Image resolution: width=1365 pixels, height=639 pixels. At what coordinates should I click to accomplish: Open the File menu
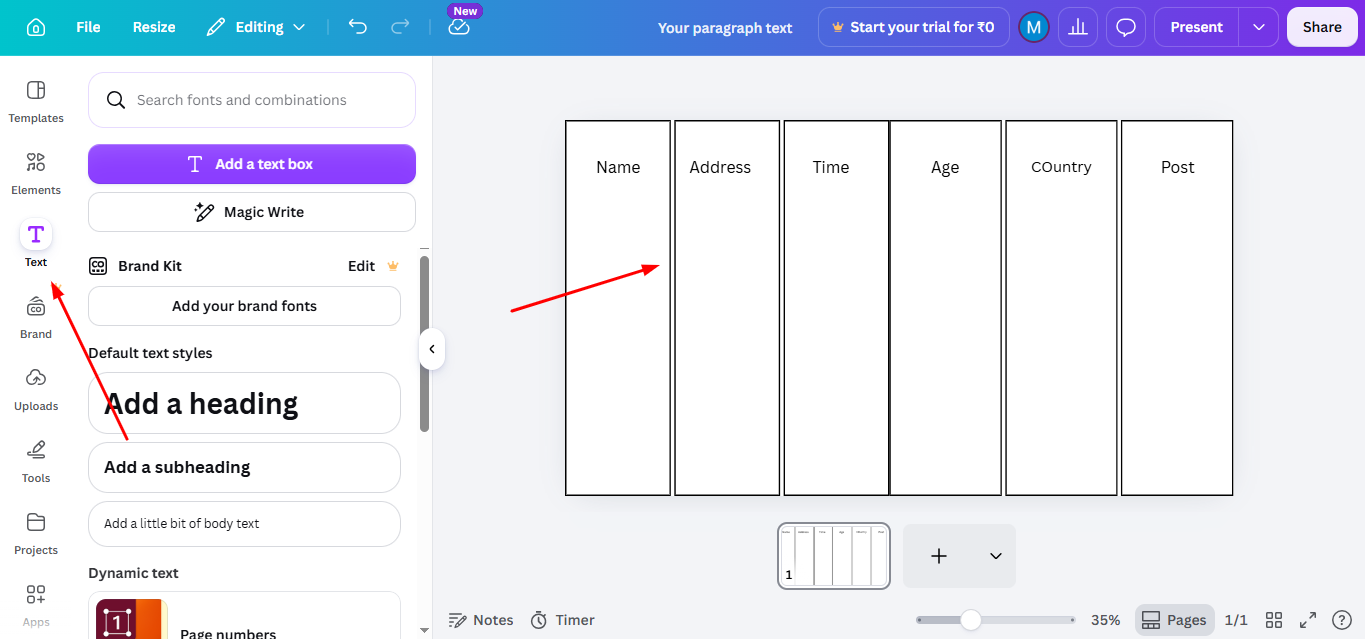pyautogui.click(x=88, y=27)
